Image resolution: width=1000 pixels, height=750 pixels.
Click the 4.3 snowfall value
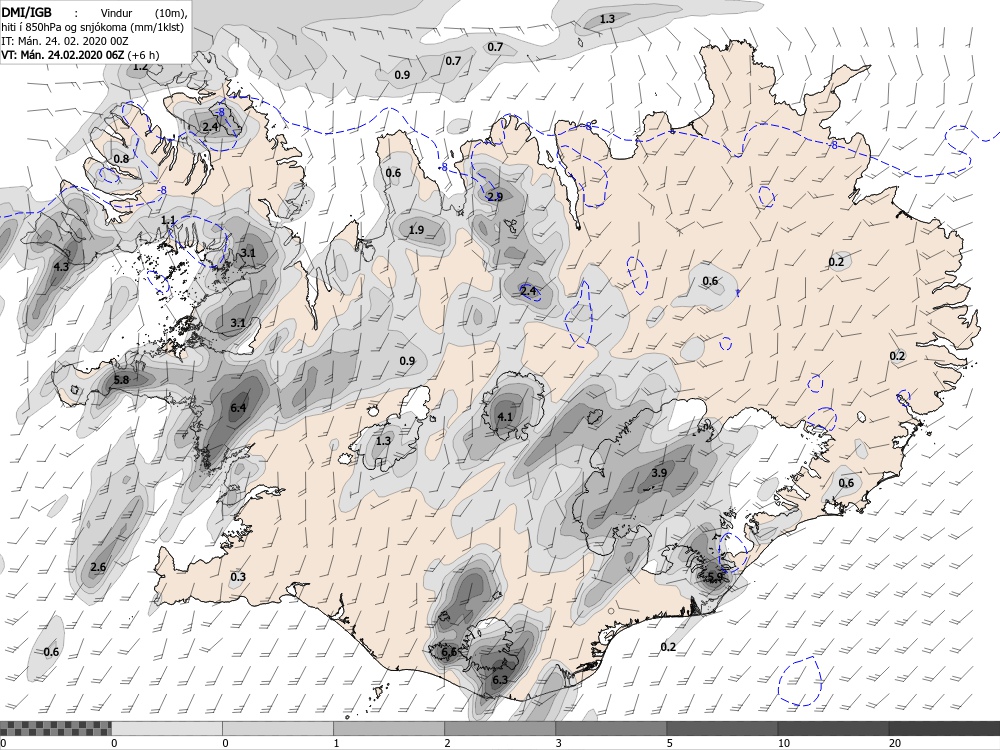pos(61,267)
